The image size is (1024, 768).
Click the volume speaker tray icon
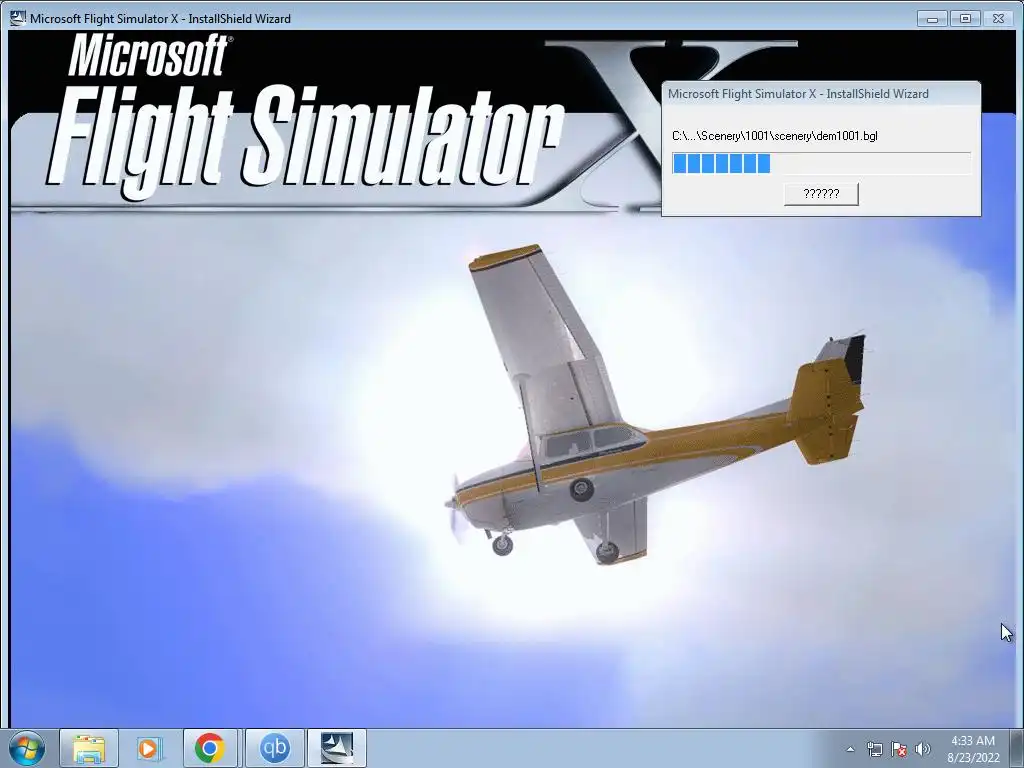(x=923, y=749)
